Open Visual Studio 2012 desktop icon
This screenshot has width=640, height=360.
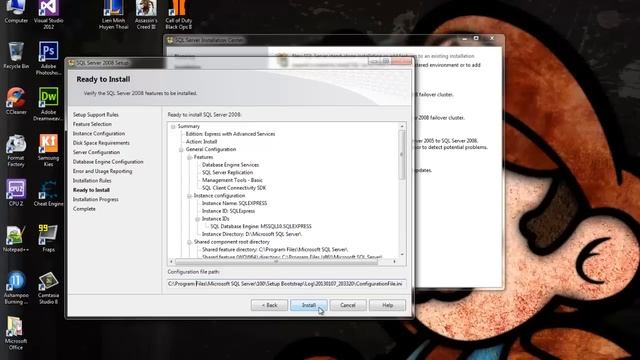[48, 15]
